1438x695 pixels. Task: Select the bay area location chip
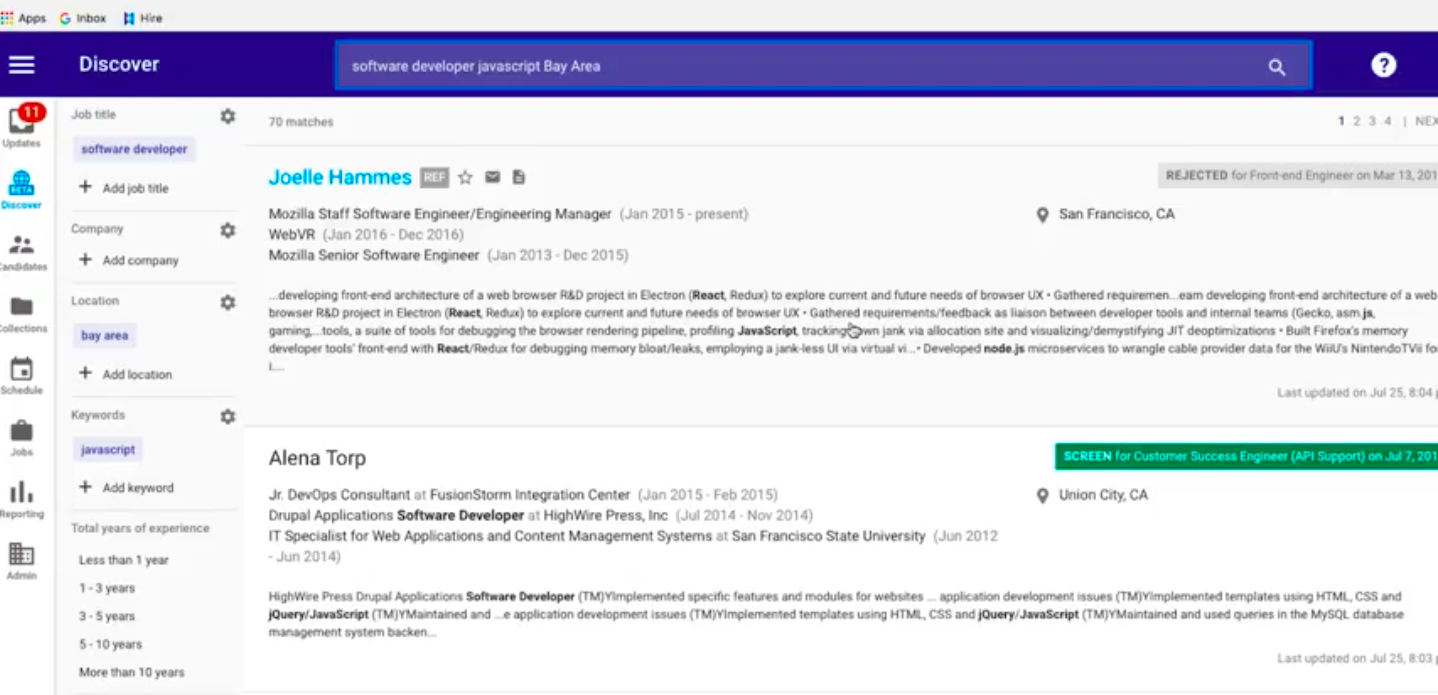tap(105, 336)
